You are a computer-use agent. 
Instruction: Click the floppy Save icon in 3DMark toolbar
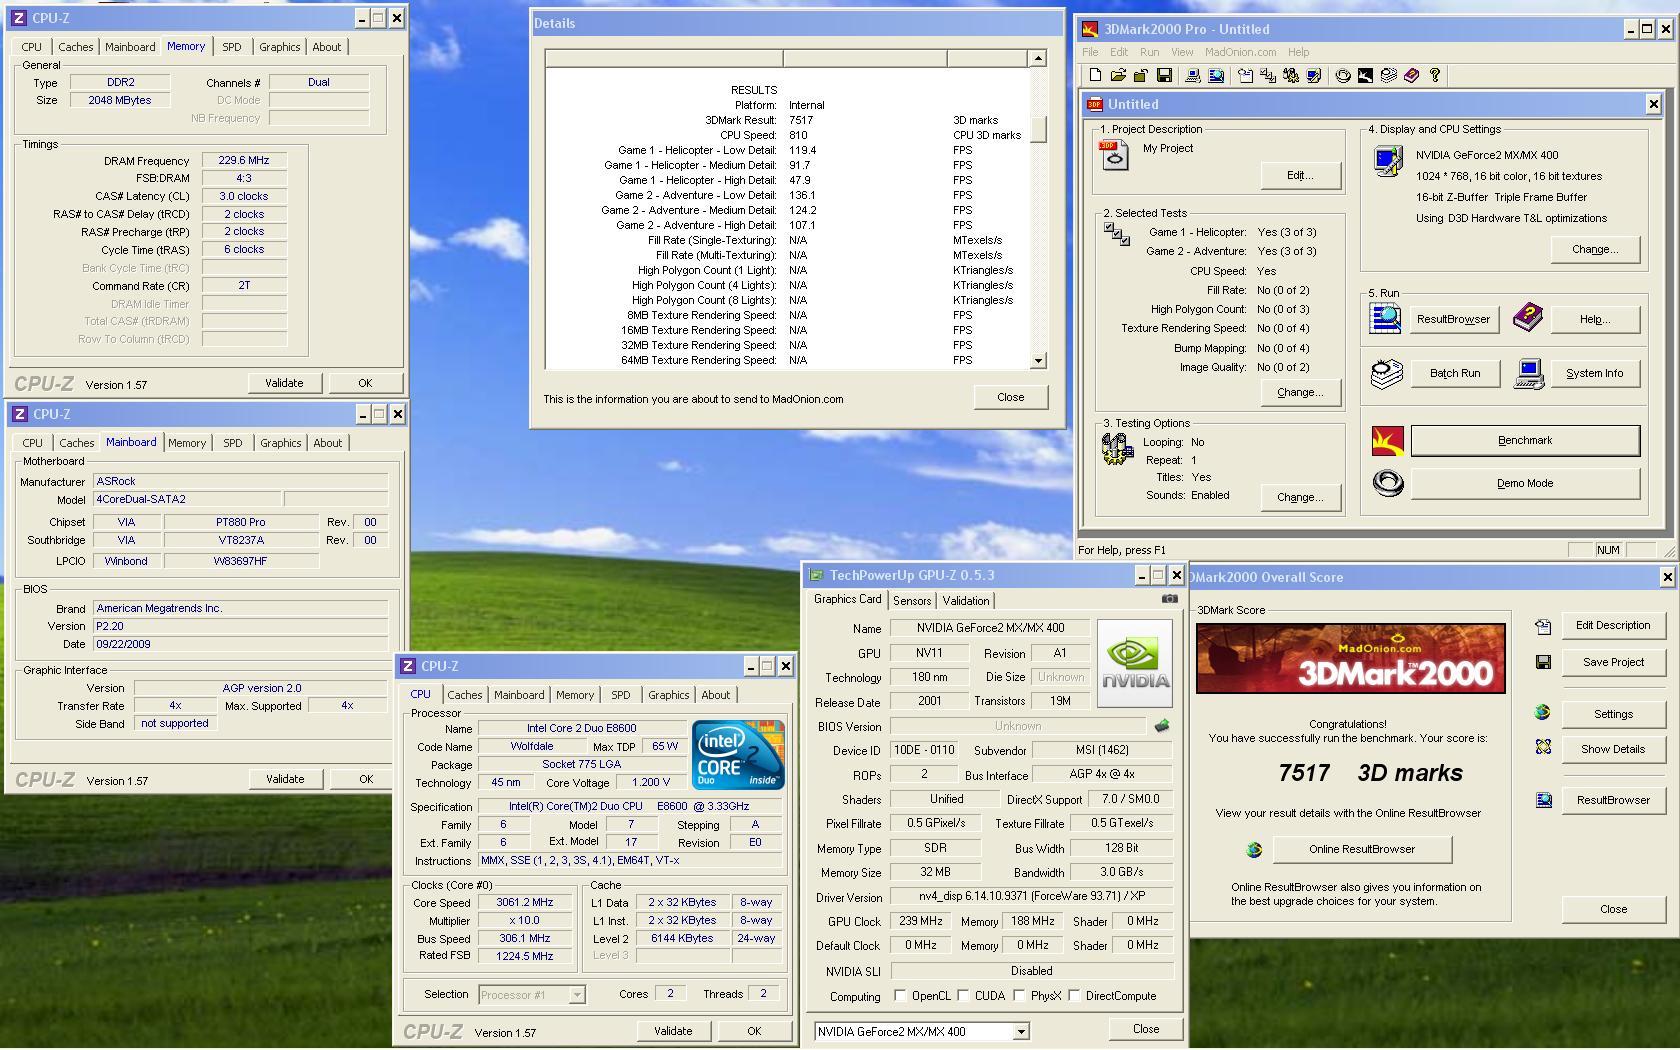(x=1164, y=75)
